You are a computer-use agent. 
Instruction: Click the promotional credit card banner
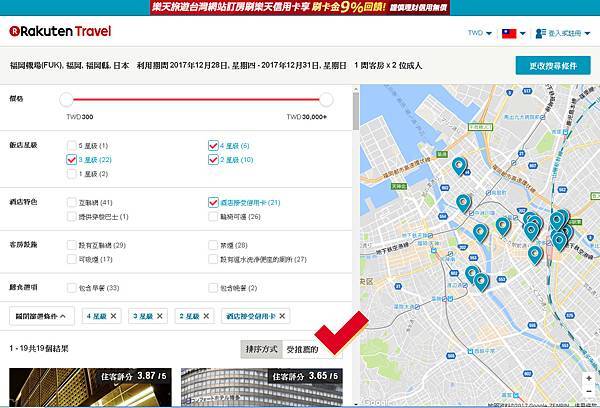(300, 7)
